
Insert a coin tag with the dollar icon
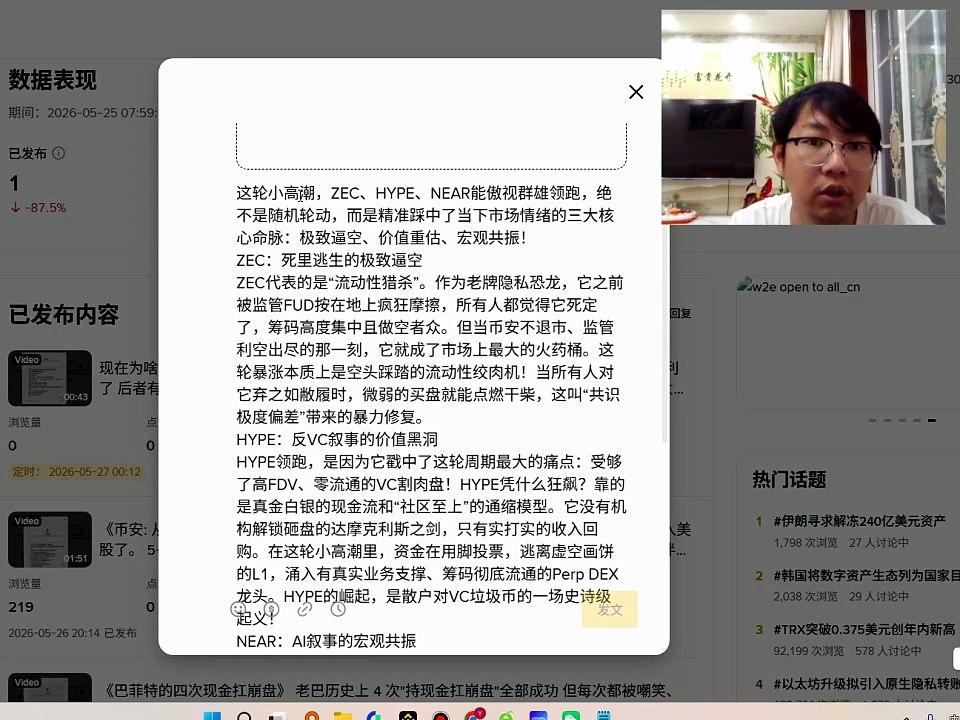(271, 609)
